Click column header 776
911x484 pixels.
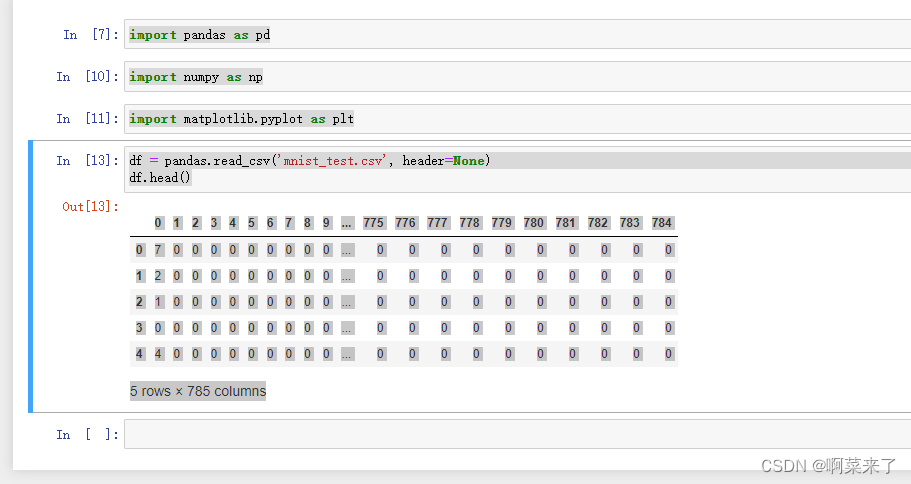(x=406, y=223)
